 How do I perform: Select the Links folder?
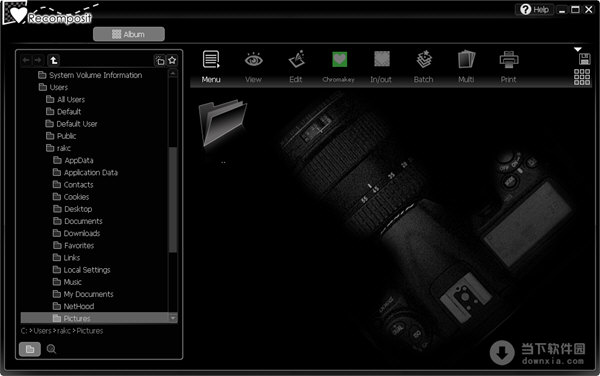point(67,257)
